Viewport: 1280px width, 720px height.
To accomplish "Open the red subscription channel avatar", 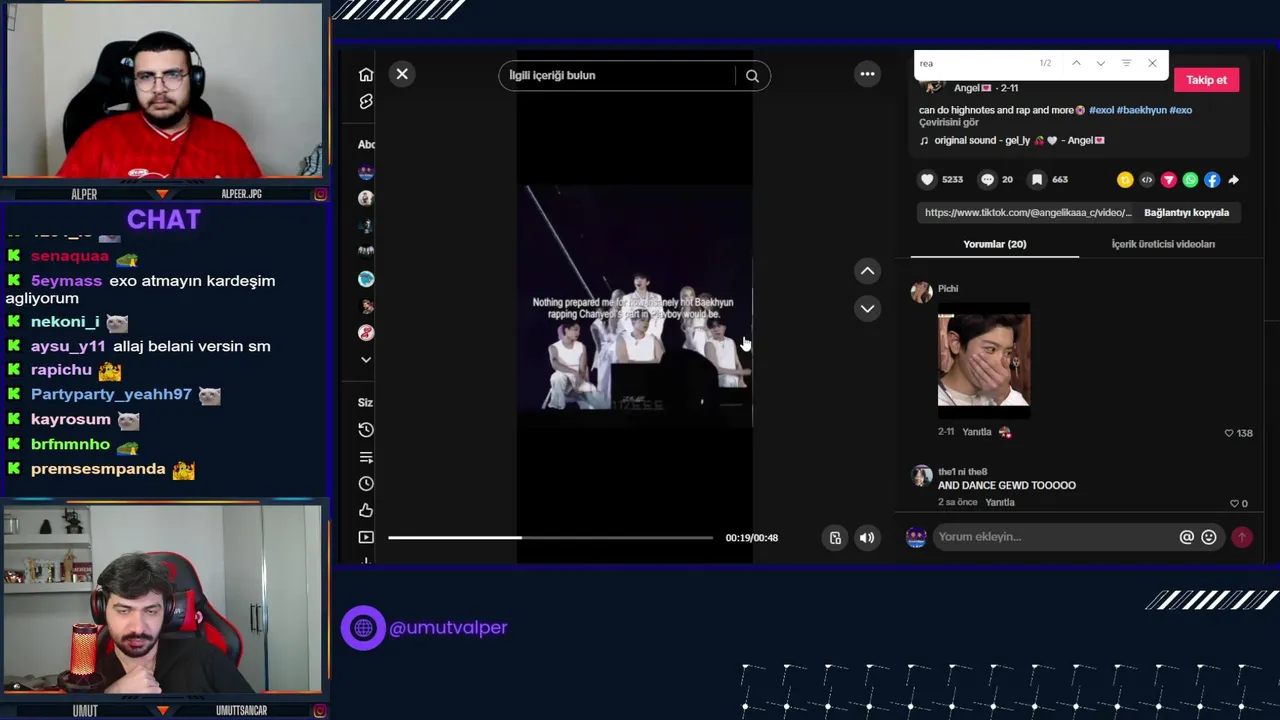I will (x=366, y=332).
